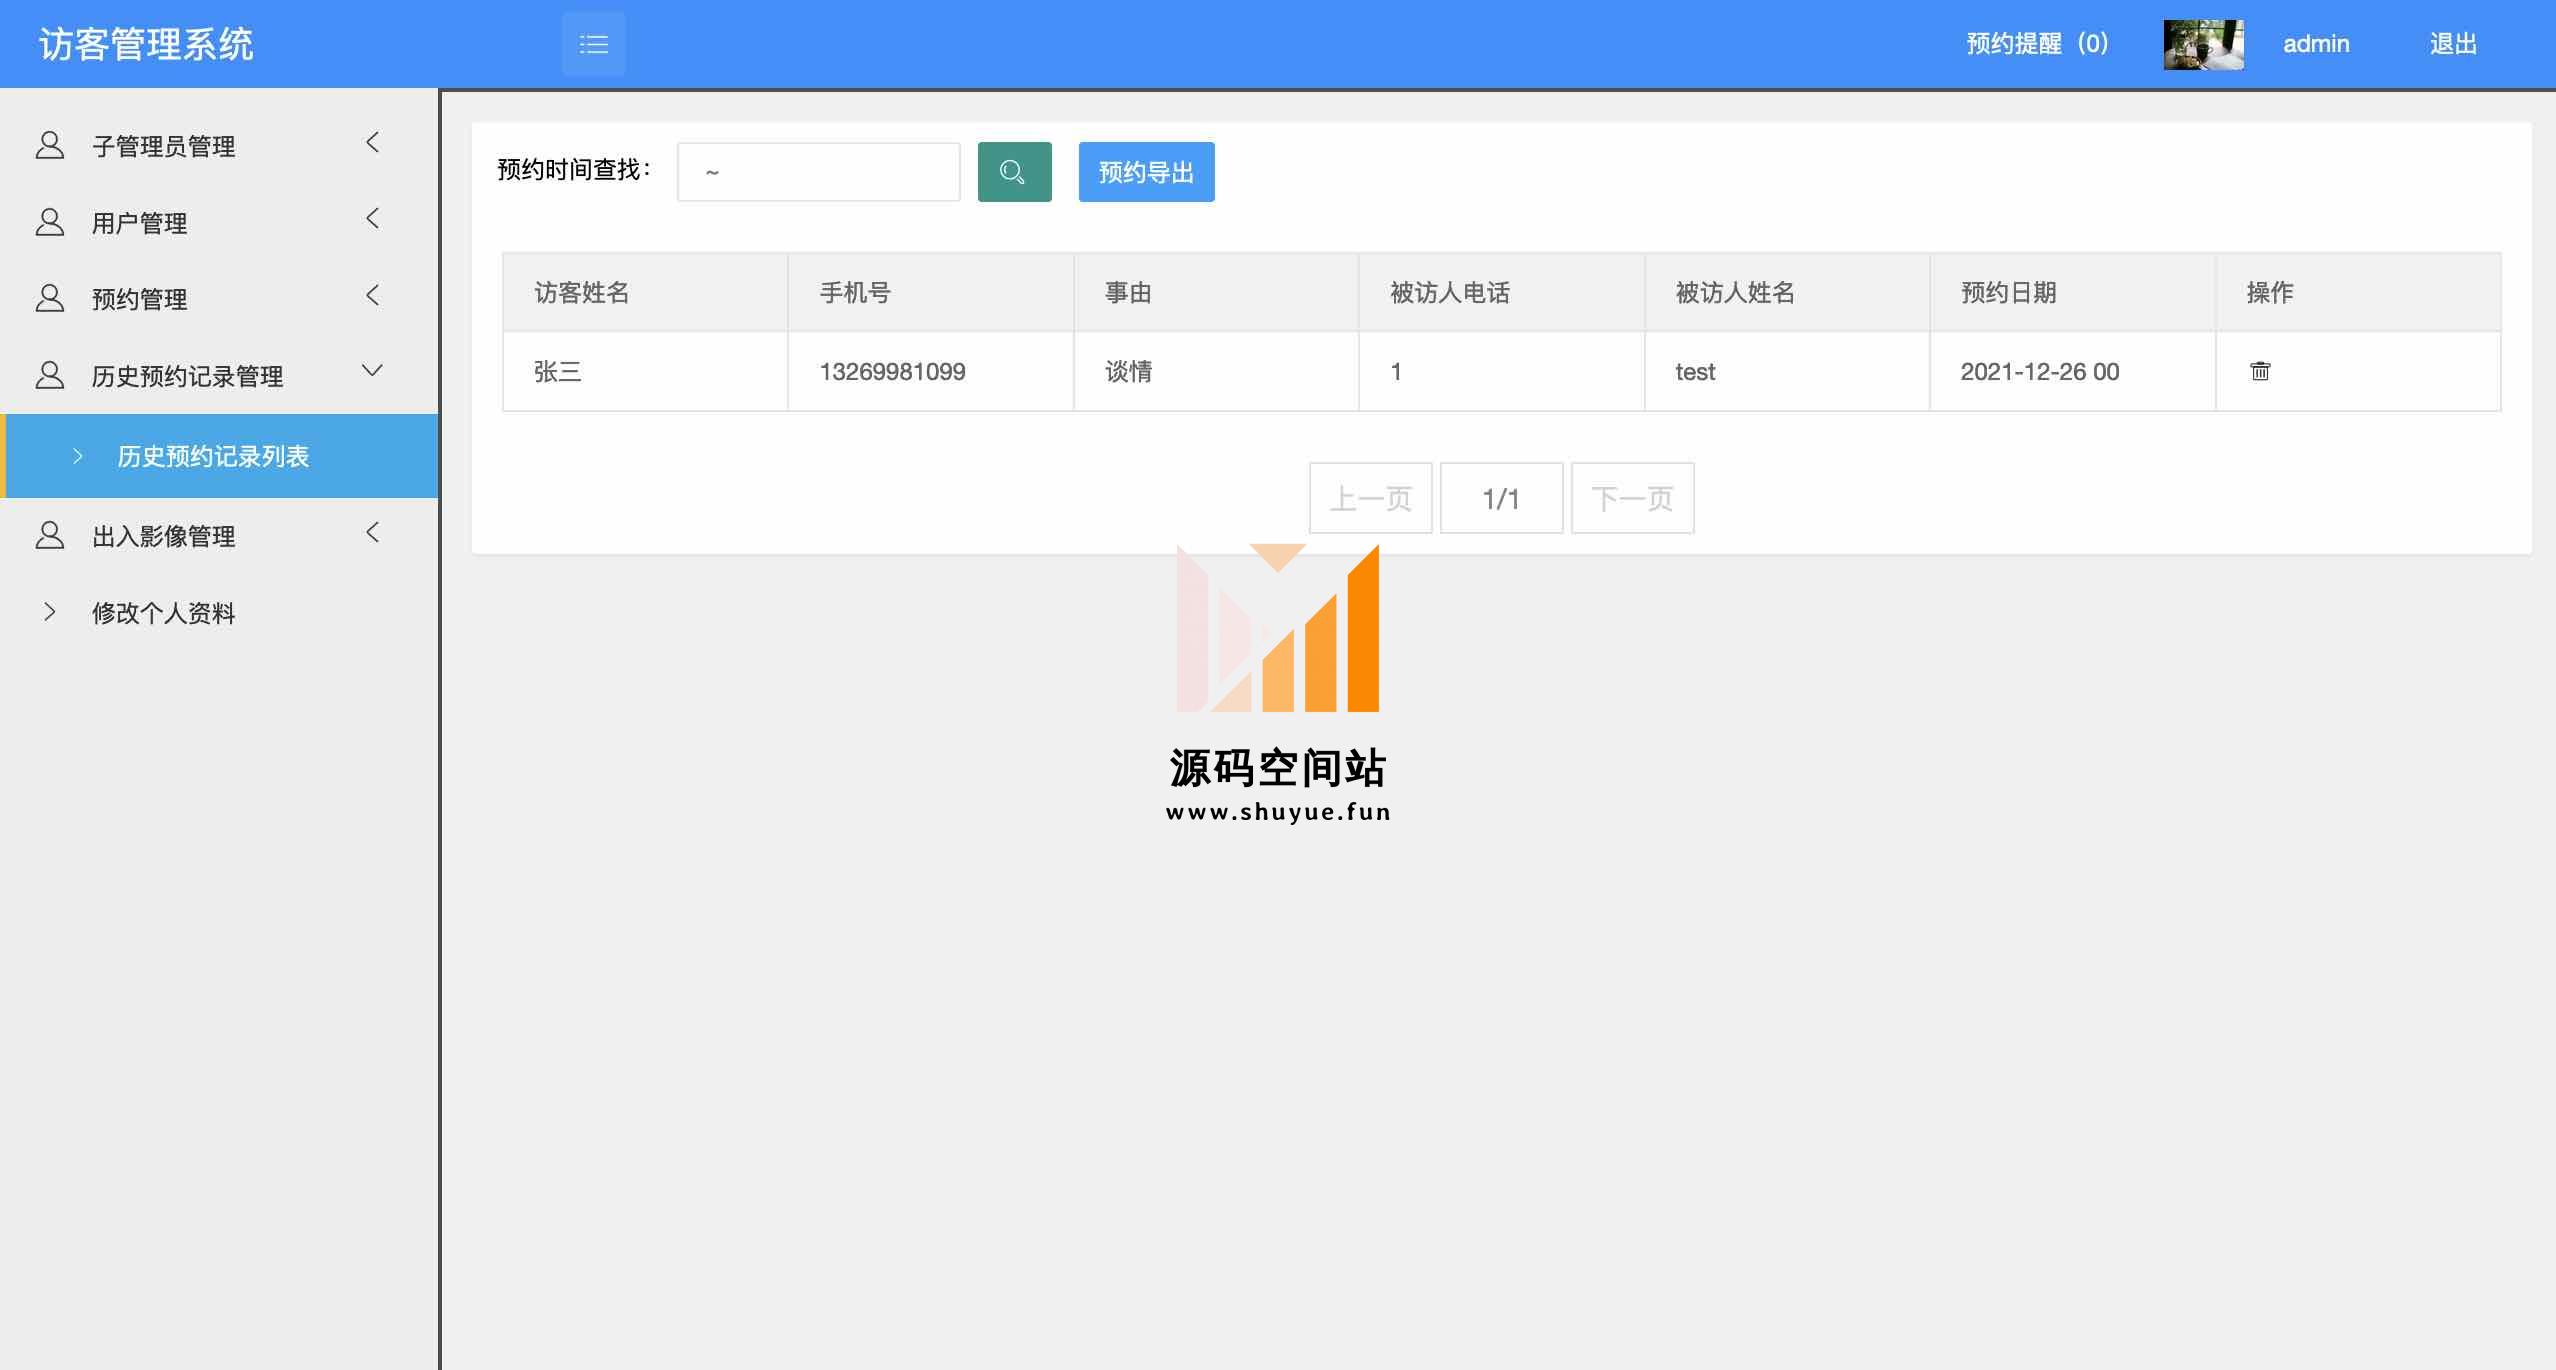Select the visited person cell test
The image size is (2556, 1370).
[x=1787, y=371]
